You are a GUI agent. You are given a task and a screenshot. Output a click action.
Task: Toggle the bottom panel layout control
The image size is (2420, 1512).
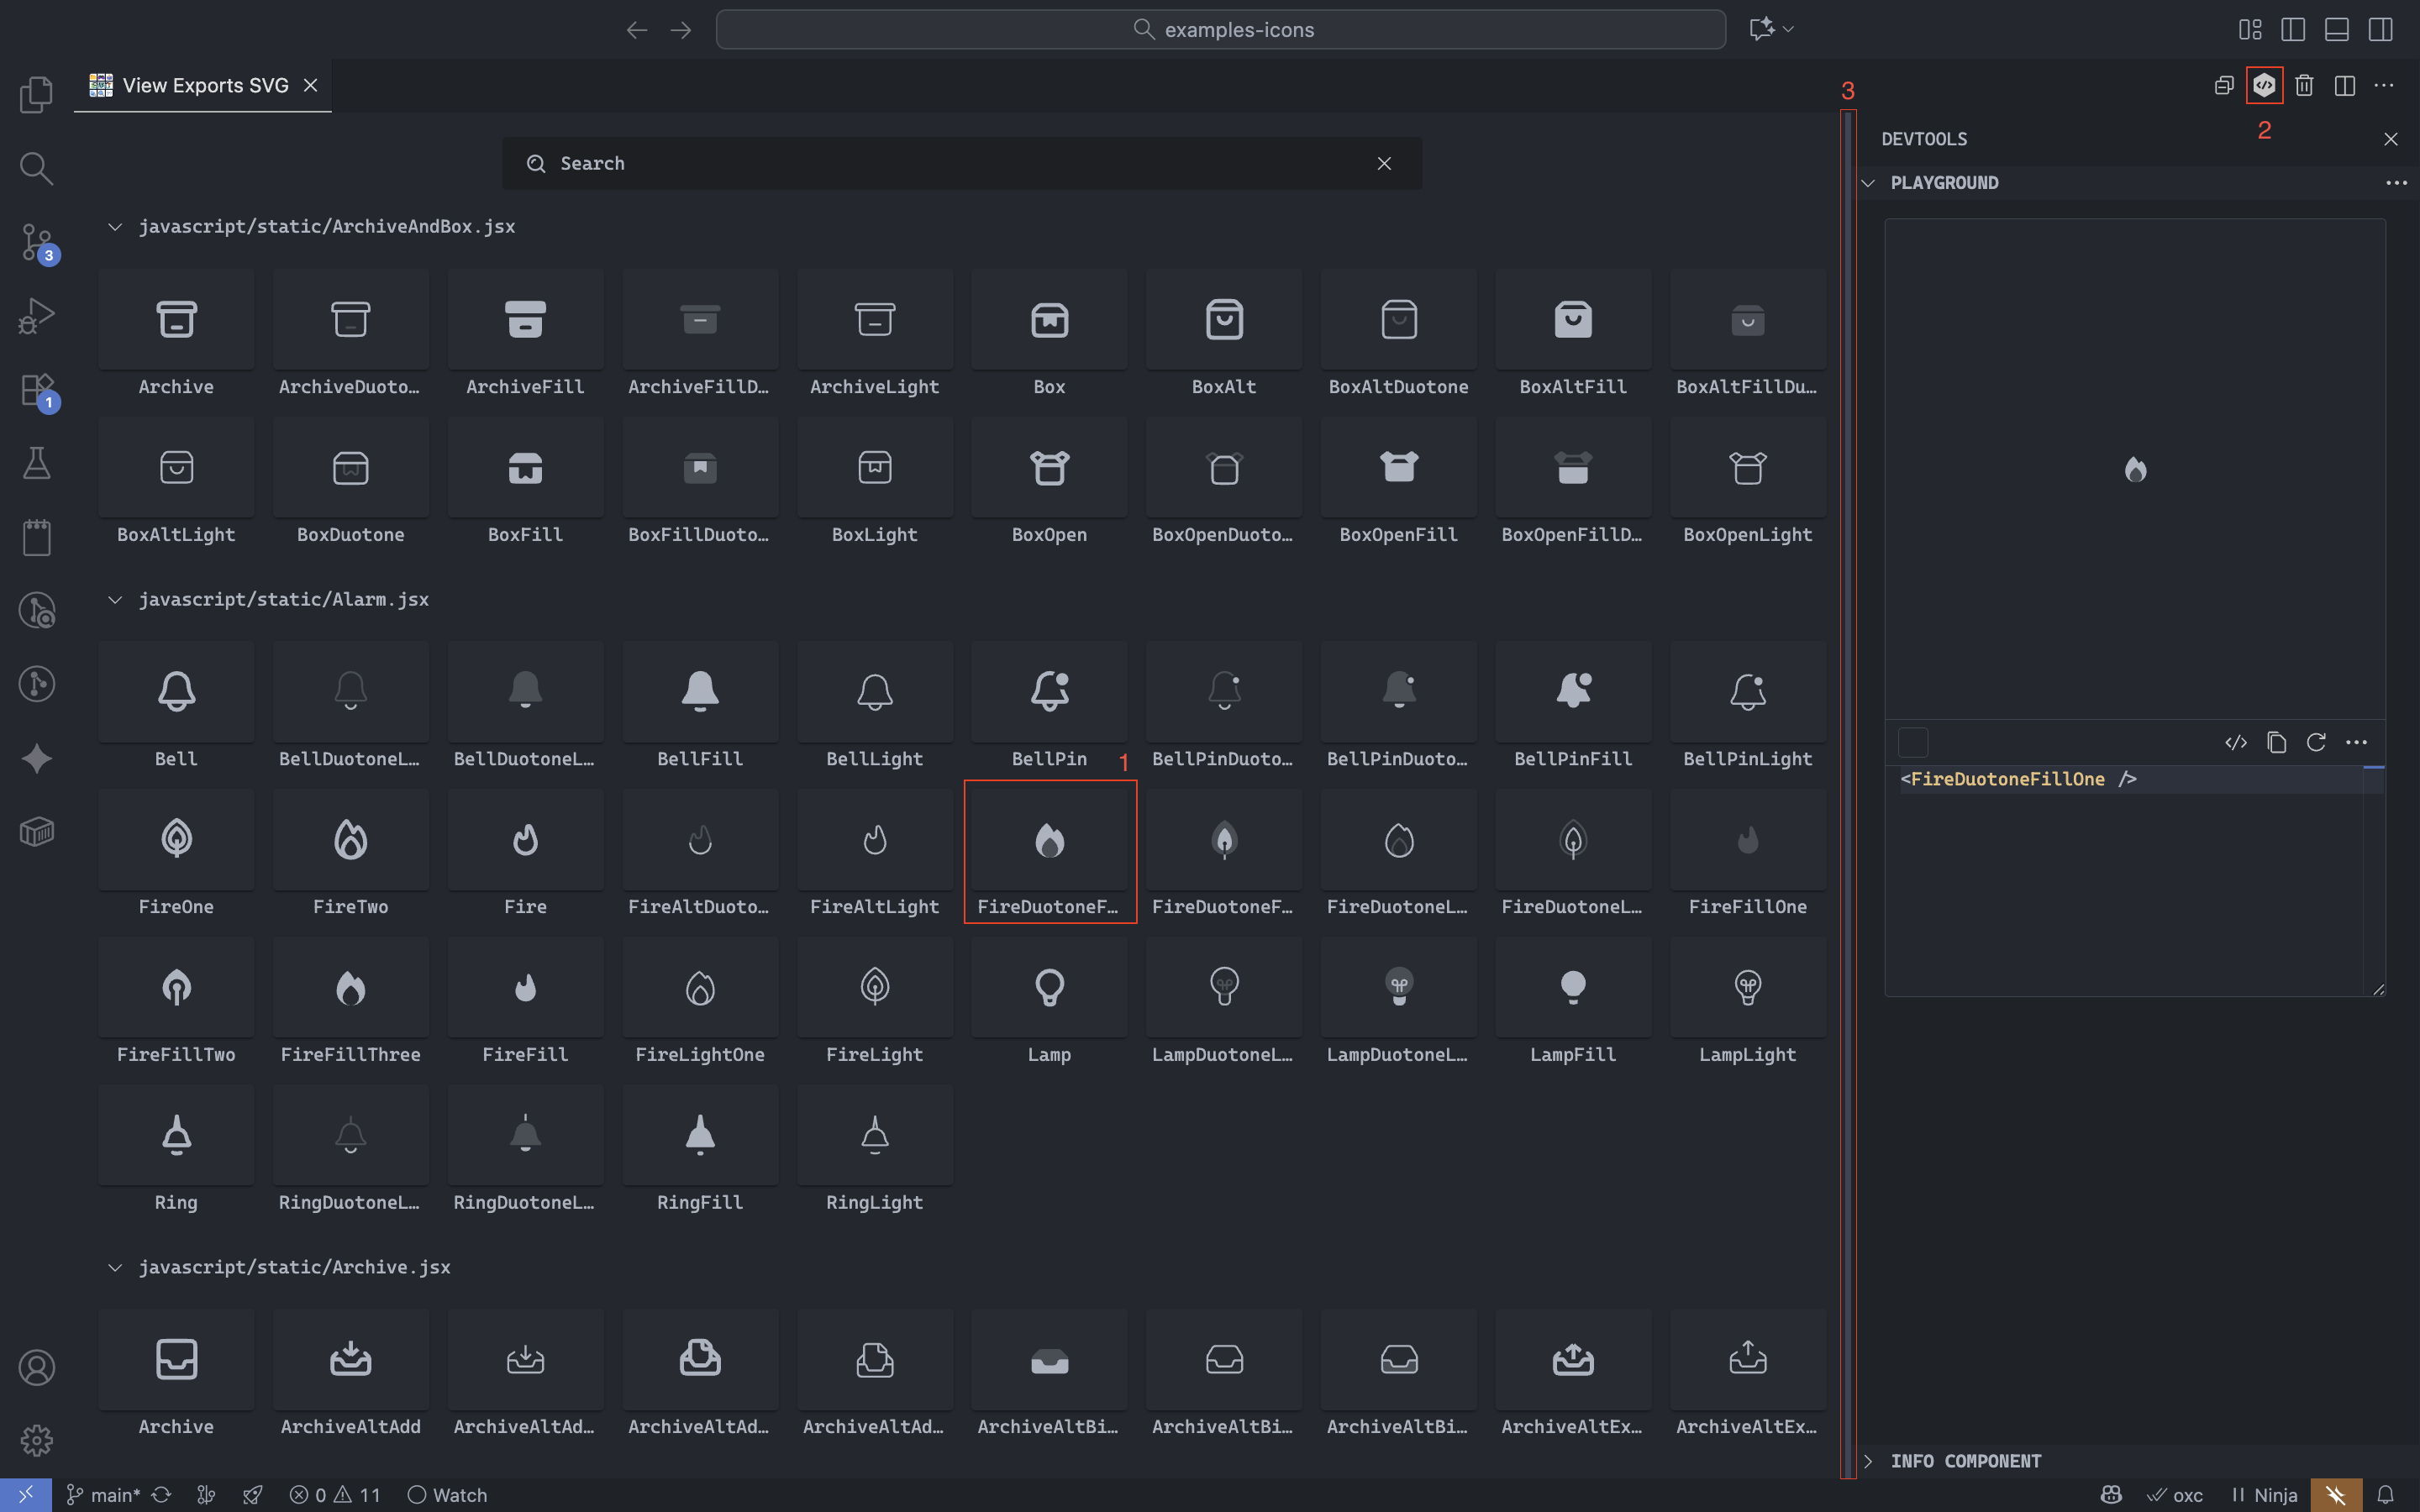[x=2335, y=29]
